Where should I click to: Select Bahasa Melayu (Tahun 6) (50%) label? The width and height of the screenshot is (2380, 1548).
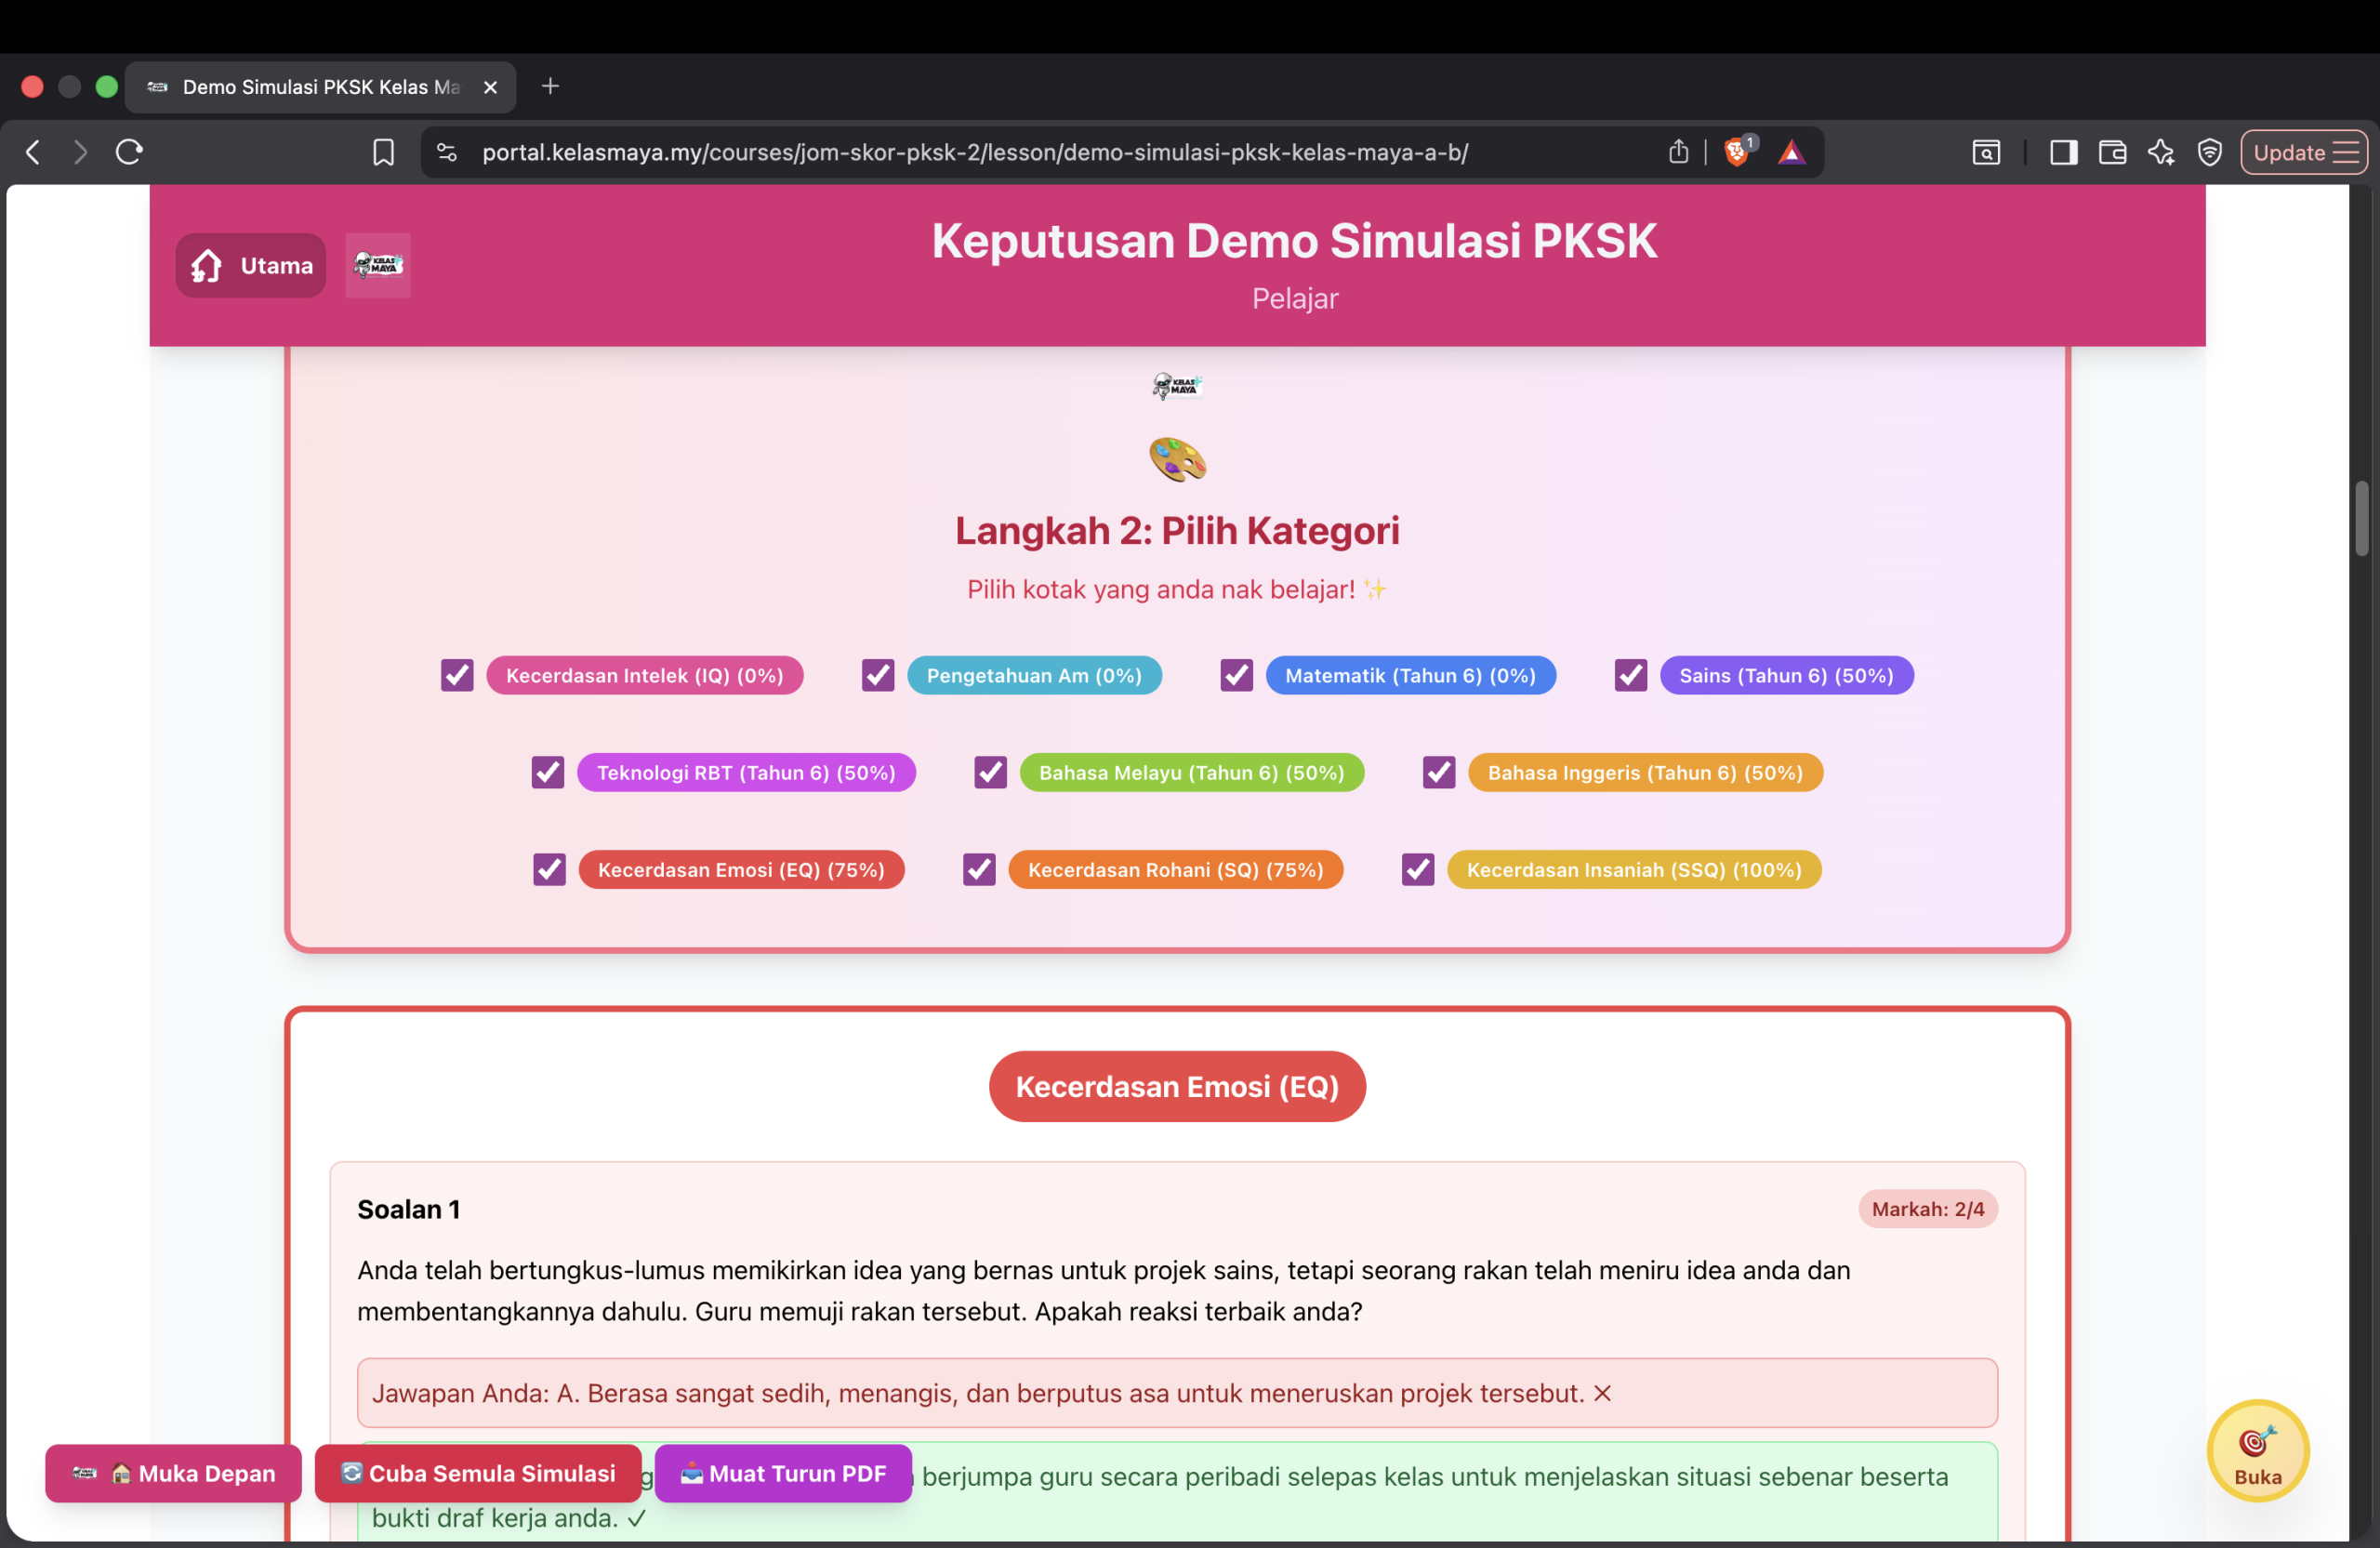click(1191, 772)
